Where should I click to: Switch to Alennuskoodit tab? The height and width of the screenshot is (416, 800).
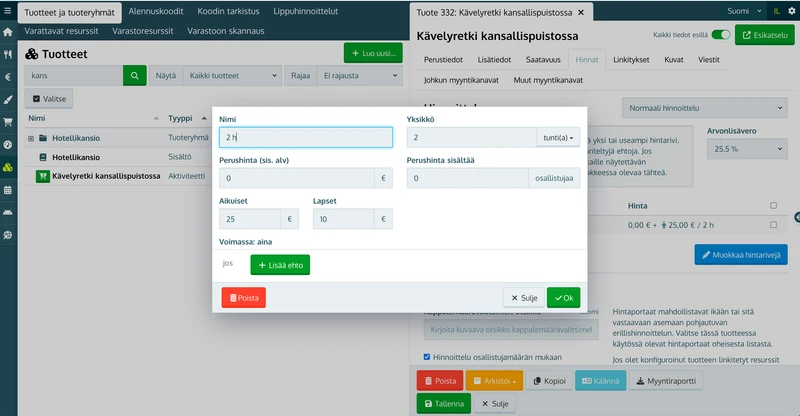(156, 11)
